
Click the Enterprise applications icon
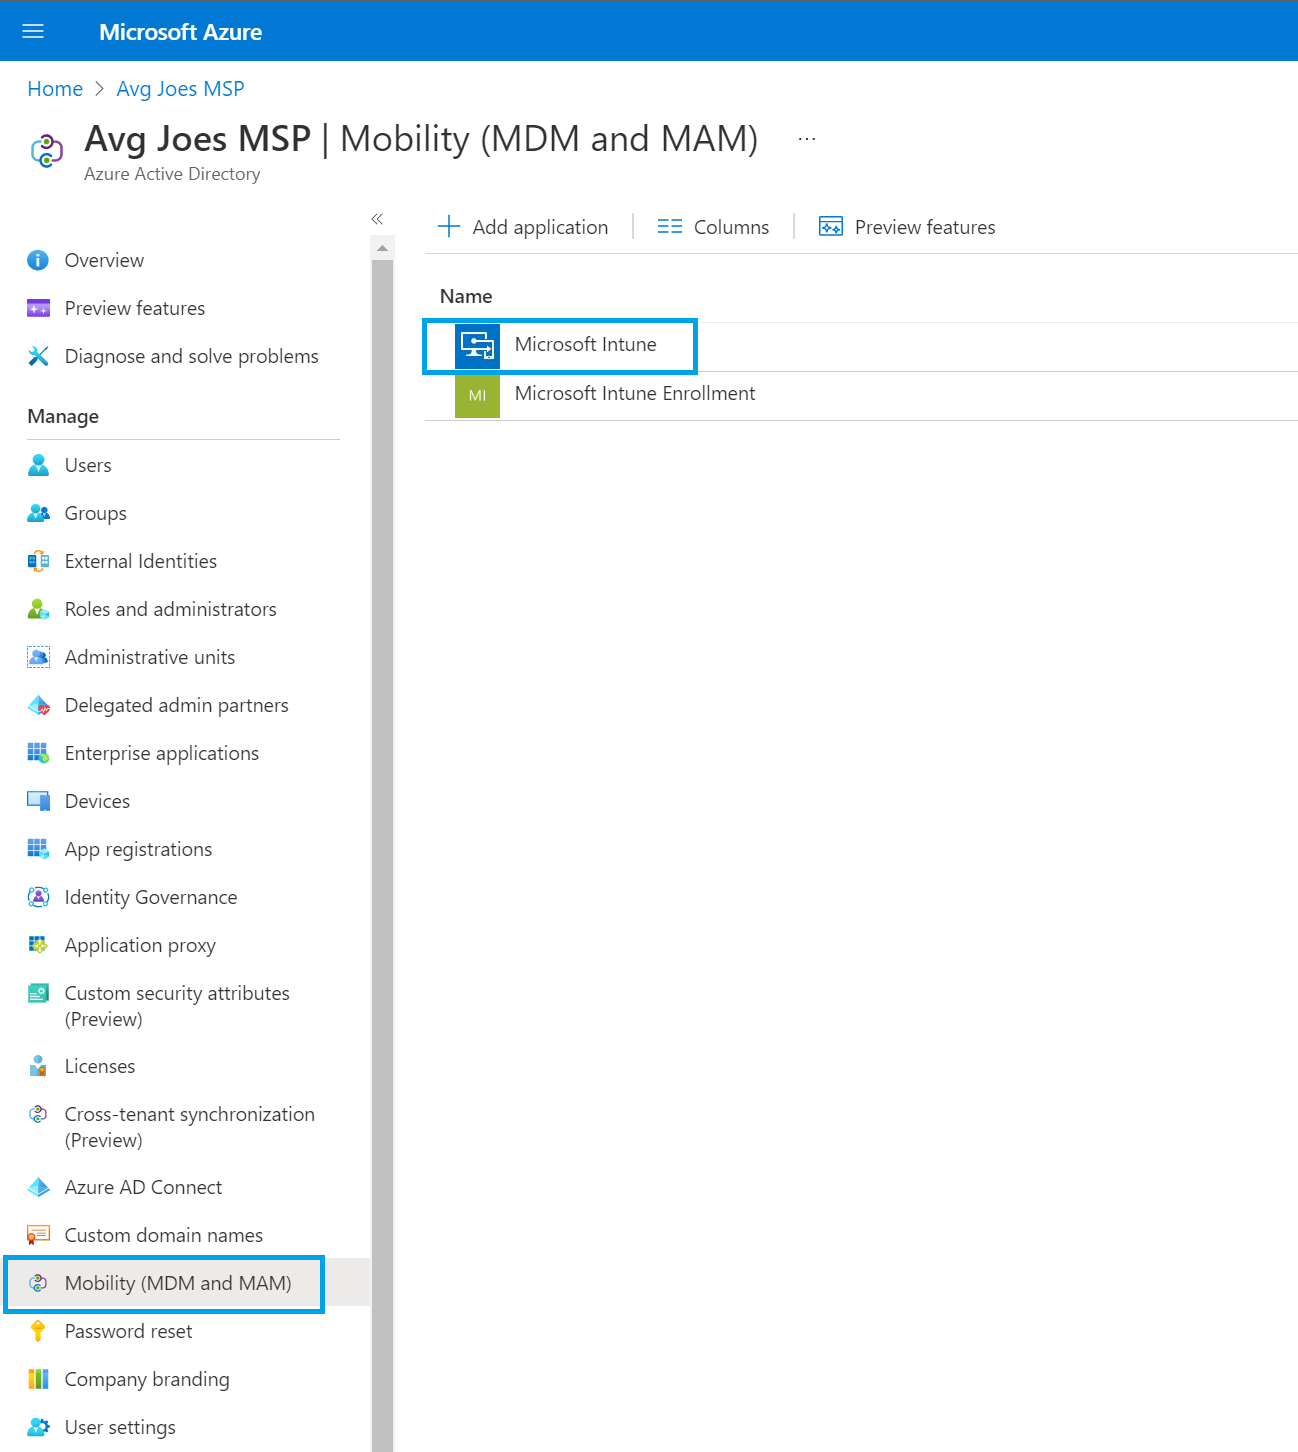point(38,752)
